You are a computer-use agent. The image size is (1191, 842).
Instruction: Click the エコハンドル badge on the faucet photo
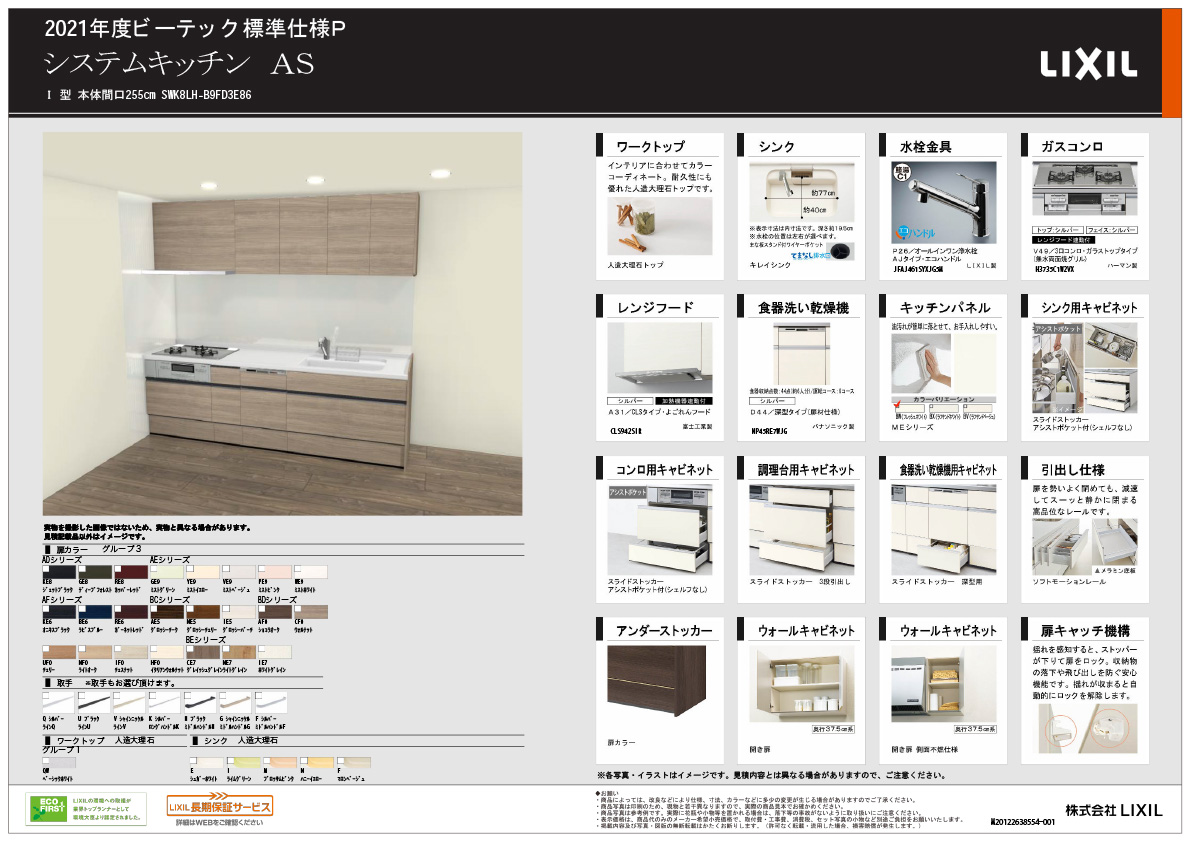(916, 233)
